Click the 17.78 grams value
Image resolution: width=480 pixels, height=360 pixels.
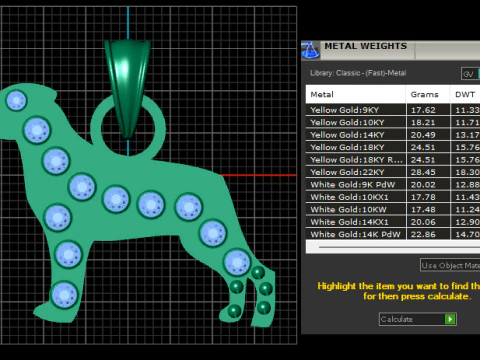coord(423,197)
